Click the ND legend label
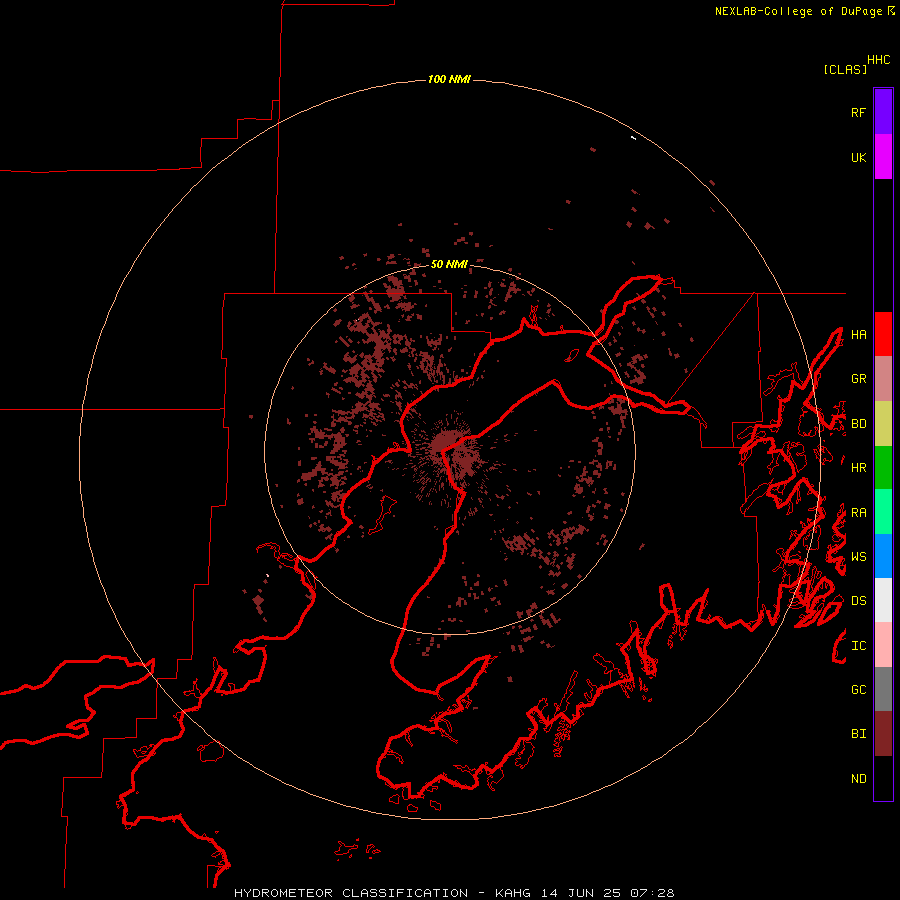Screen dimensions: 900x900 [858, 779]
